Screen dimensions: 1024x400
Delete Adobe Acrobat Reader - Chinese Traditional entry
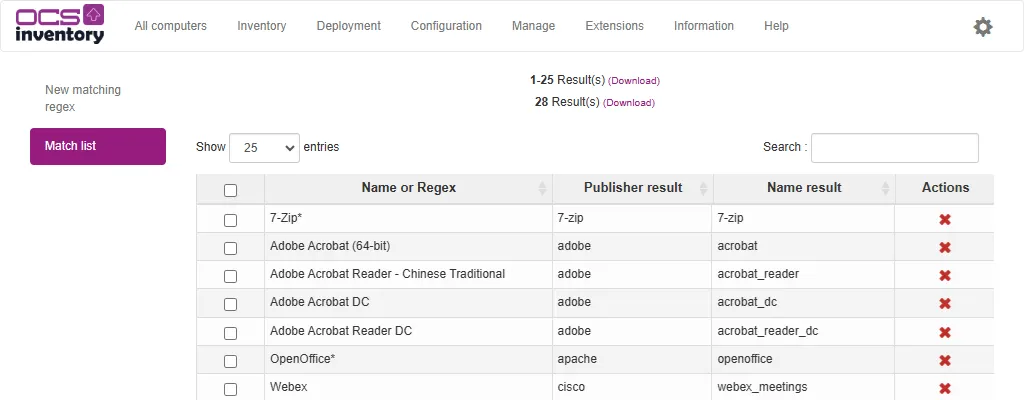pyautogui.click(x=944, y=276)
